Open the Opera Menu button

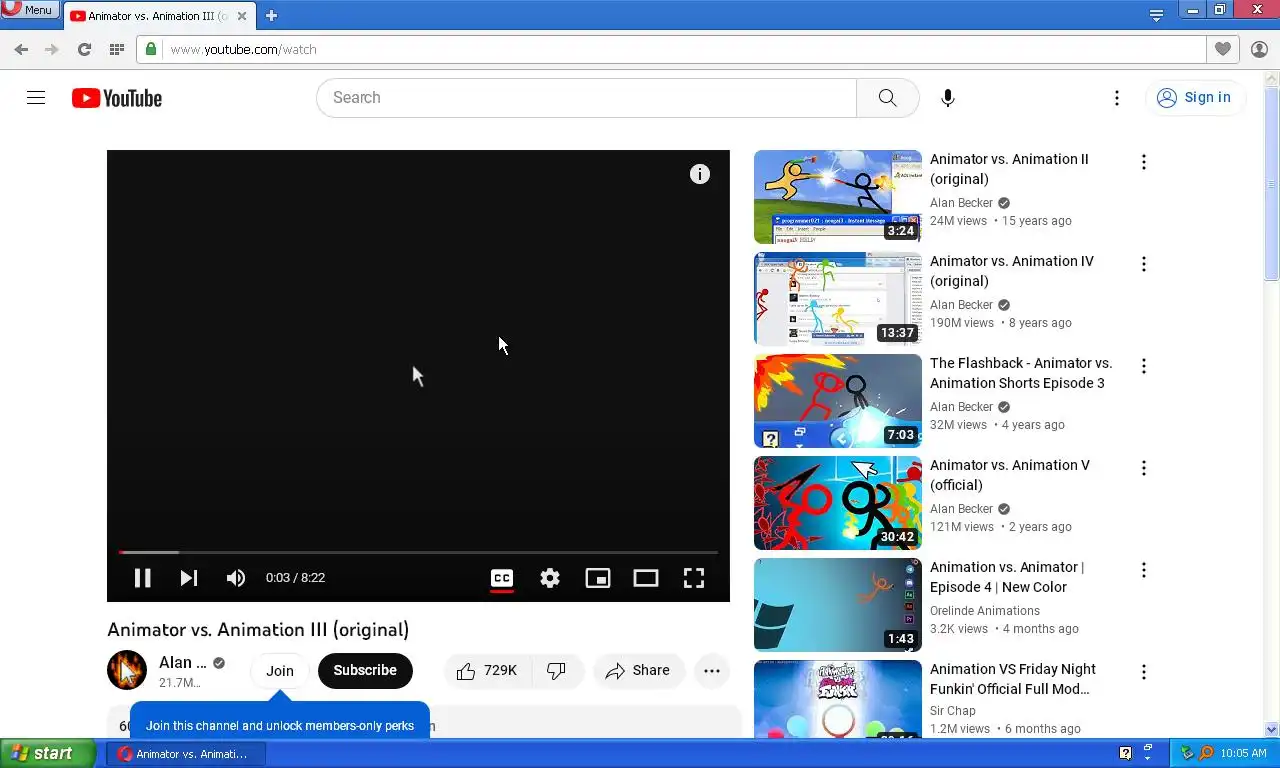click(29, 9)
